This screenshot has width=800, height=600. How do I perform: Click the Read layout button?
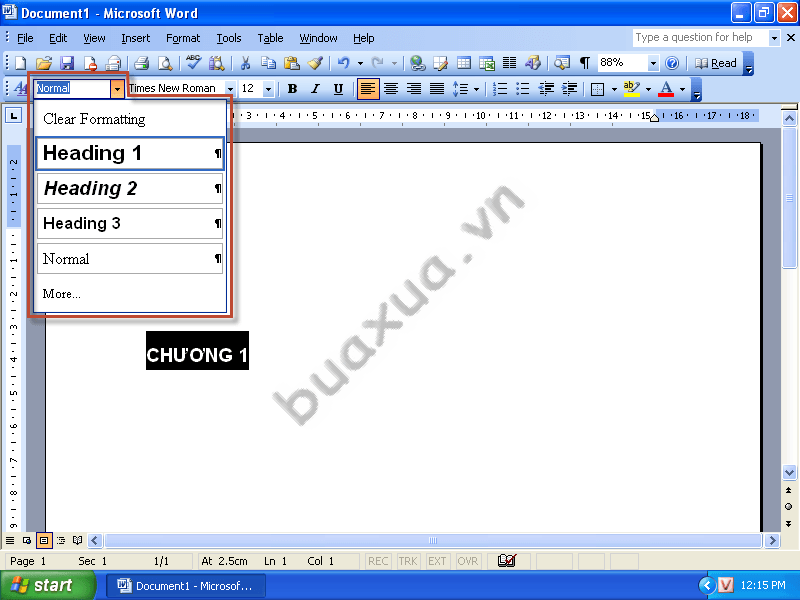click(716, 63)
